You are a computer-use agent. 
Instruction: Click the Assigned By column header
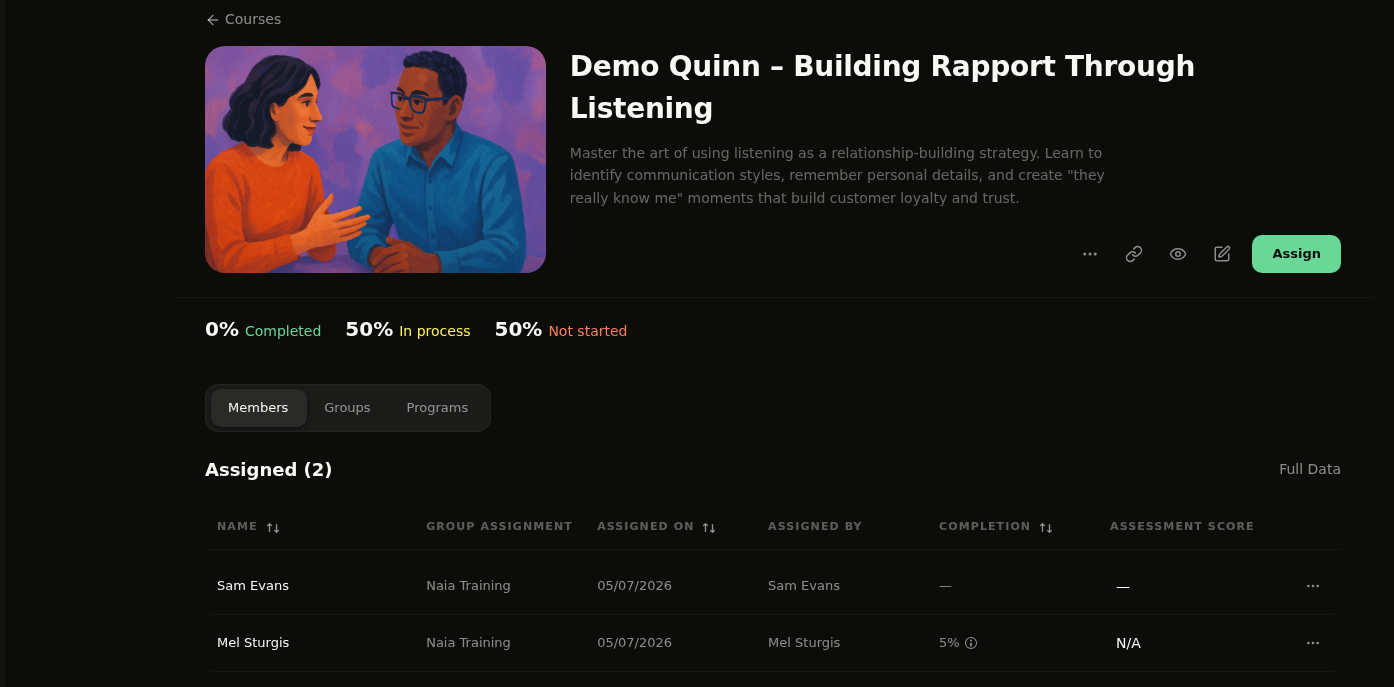click(x=815, y=526)
